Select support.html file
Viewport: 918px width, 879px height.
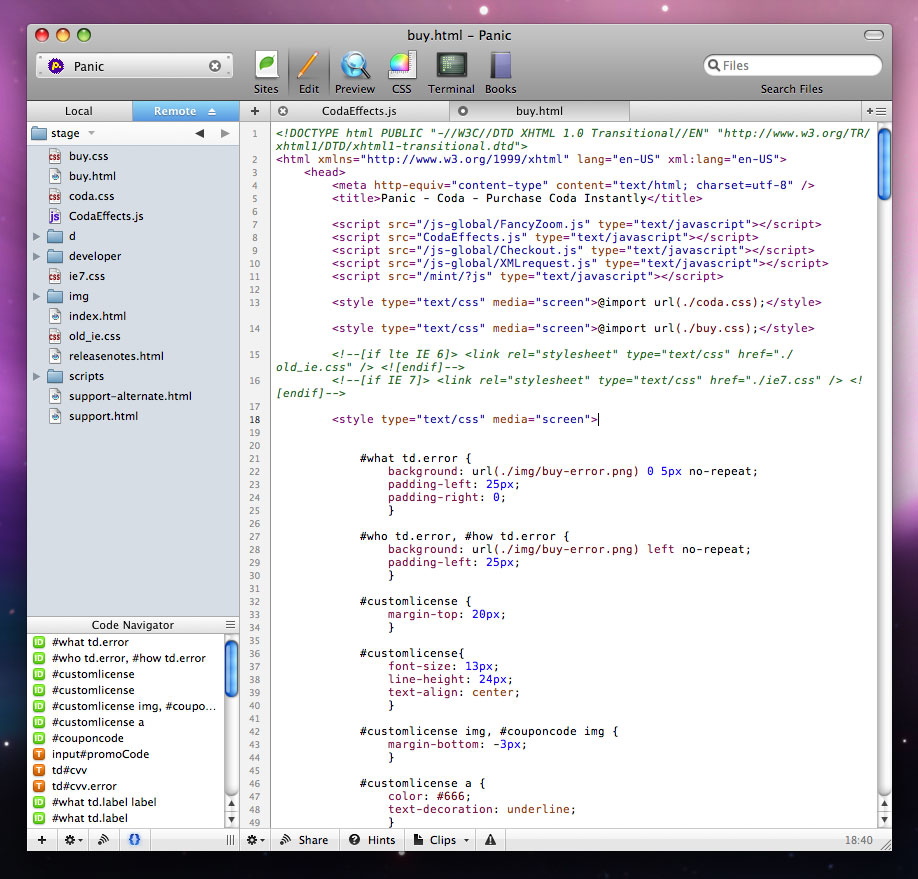point(133,416)
